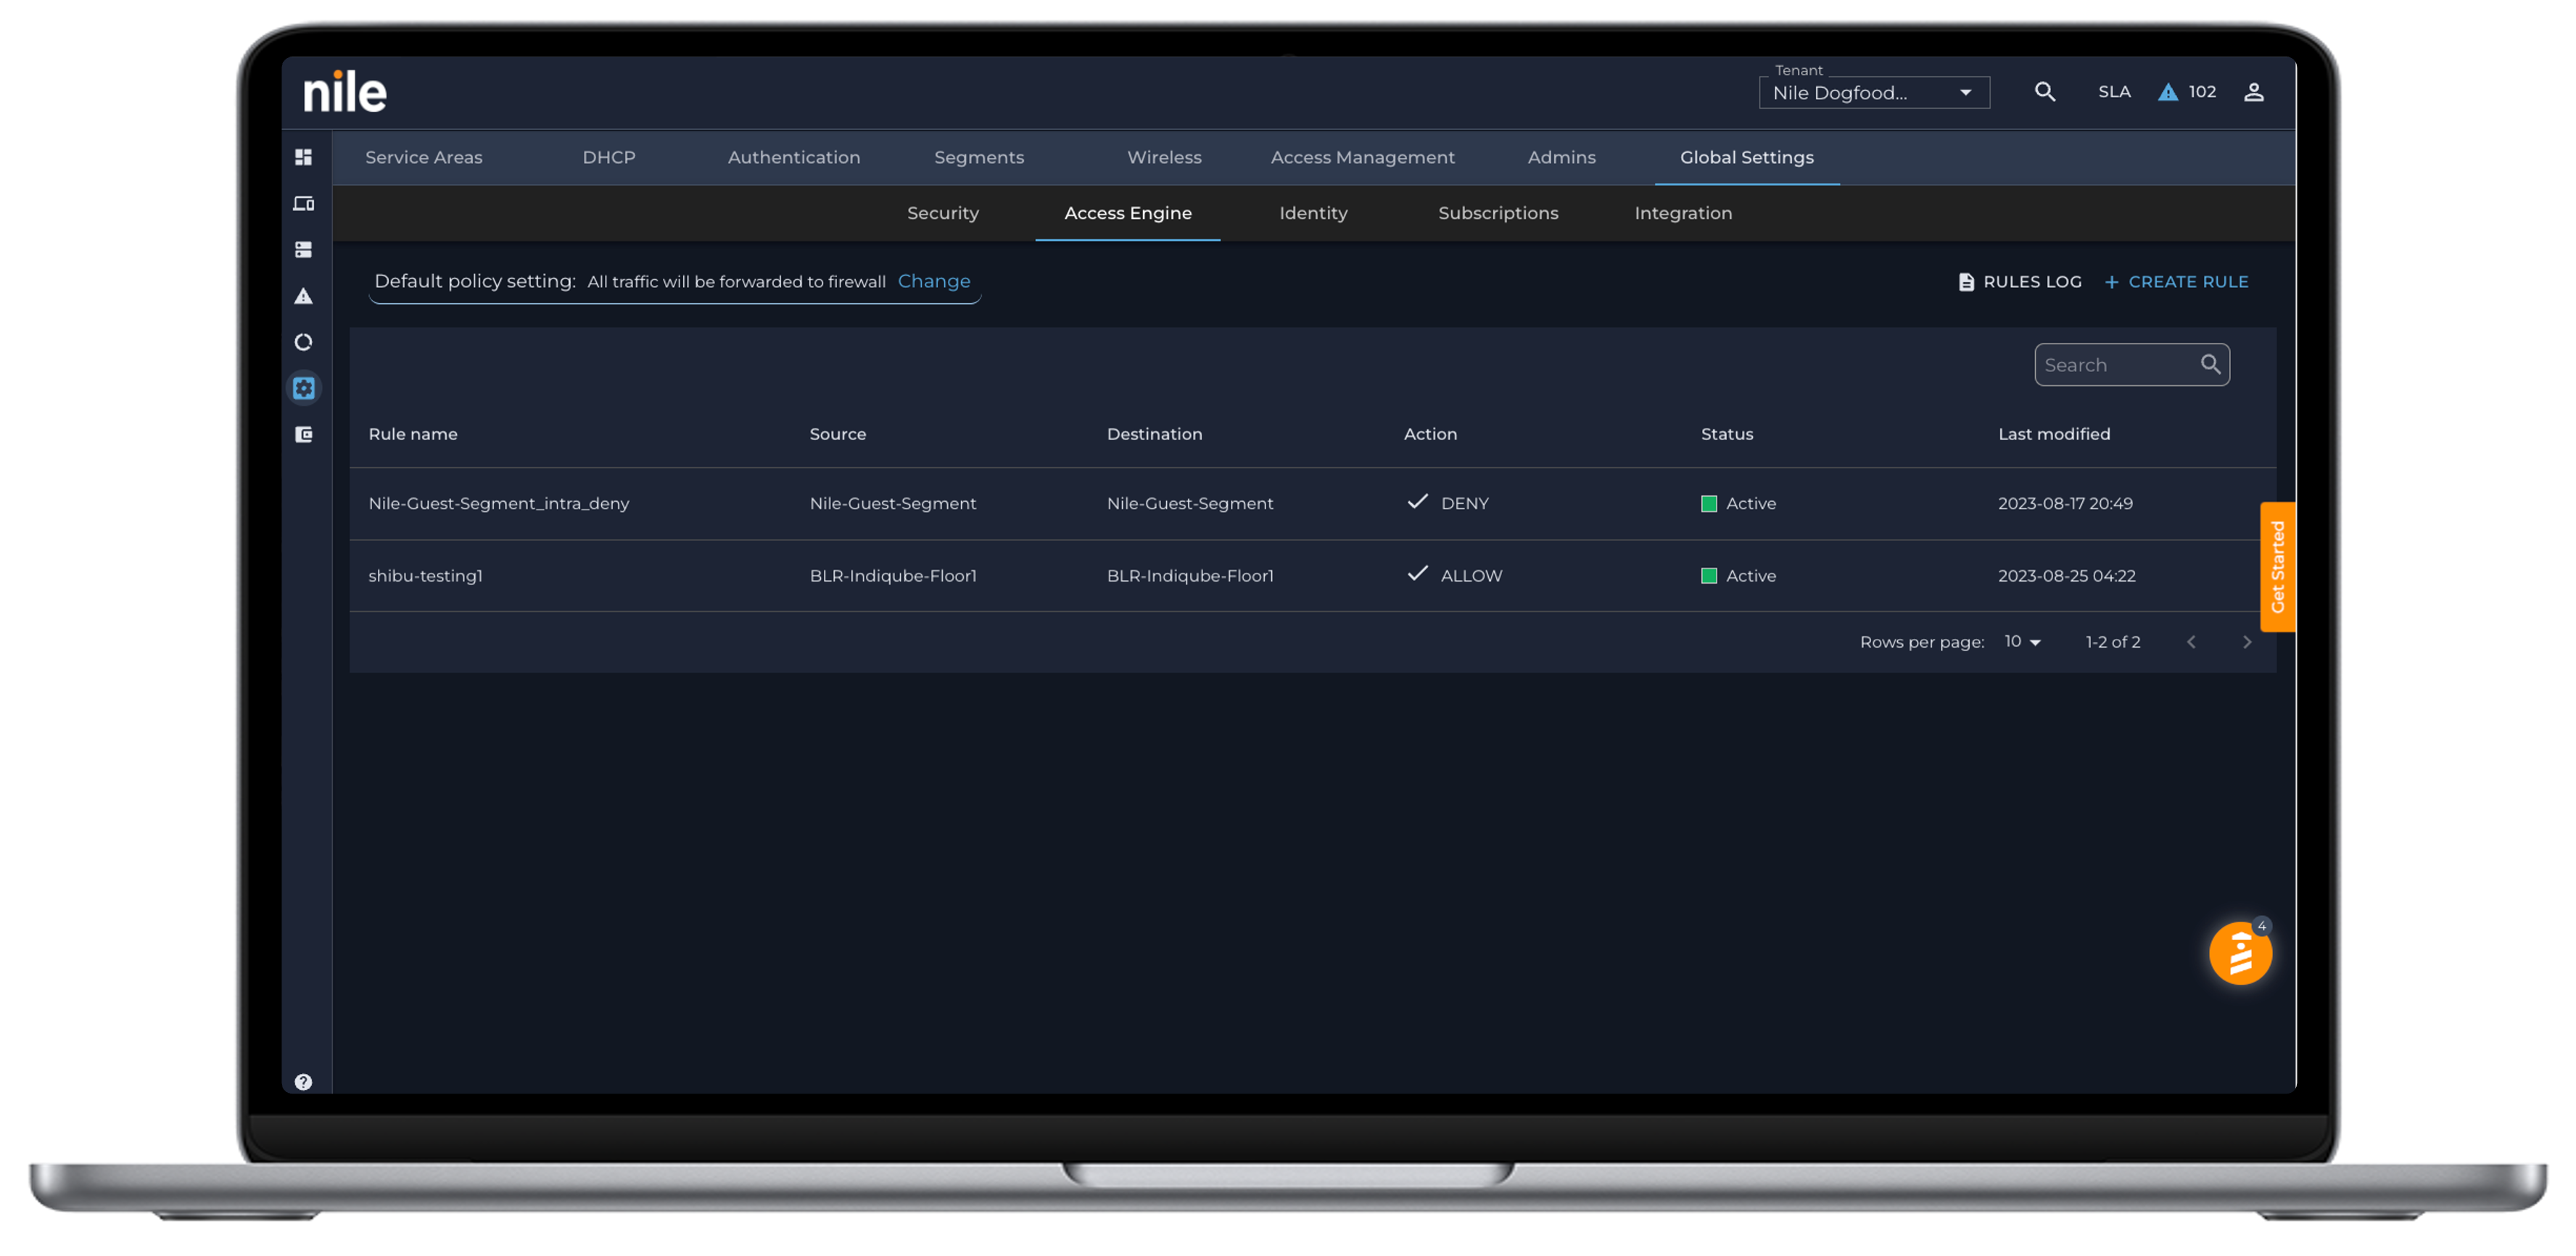This screenshot has height=1256, width=2576.
Task: Sort by Action column header
Action: (1430, 434)
